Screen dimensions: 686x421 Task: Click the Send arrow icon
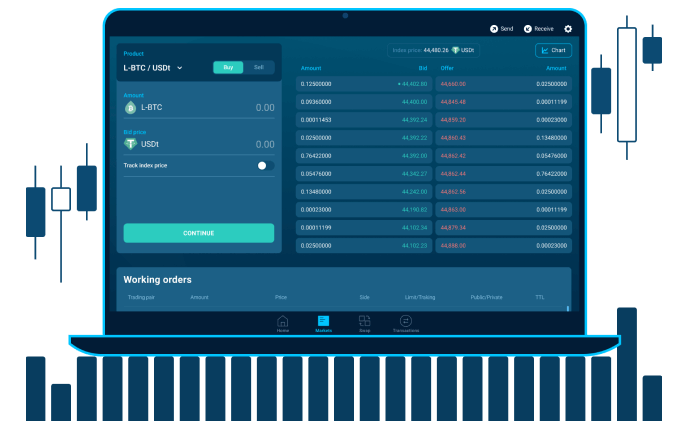pos(494,29)
